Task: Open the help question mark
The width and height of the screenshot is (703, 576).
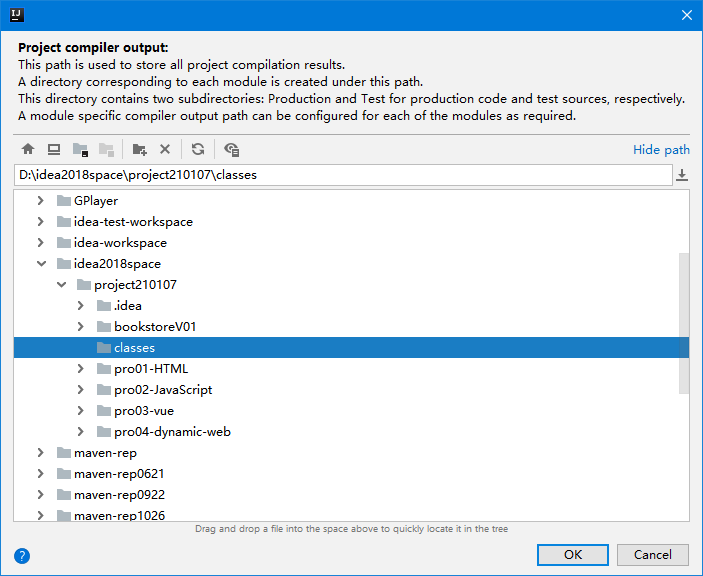Action: 22,556
